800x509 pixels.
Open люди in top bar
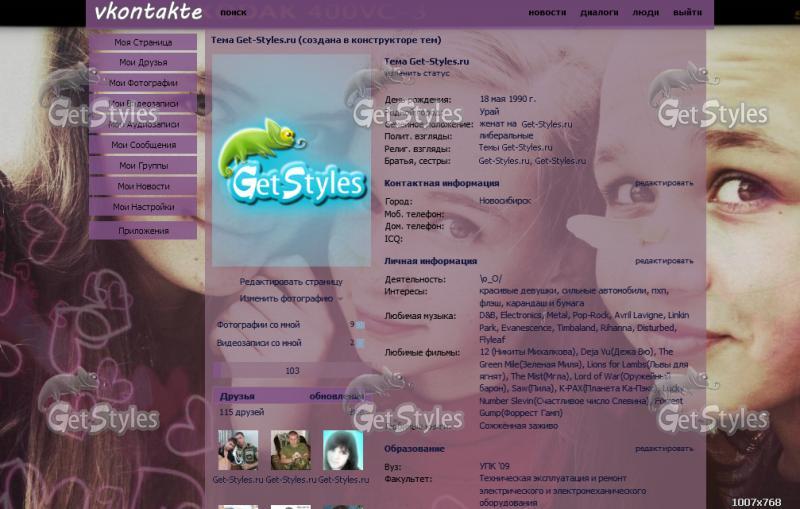pyautogui.click(x=645, y=12)
